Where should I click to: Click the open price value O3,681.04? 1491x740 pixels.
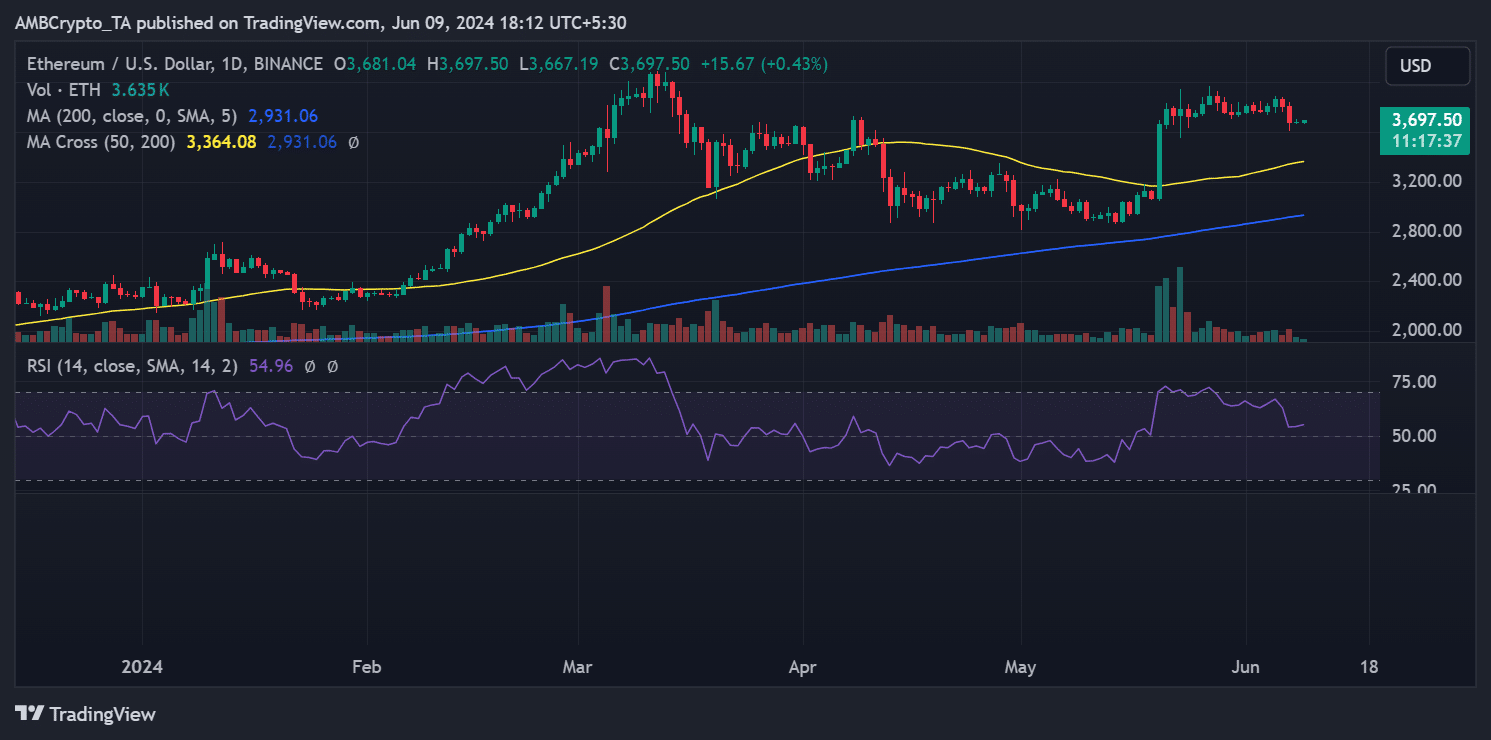coord(376,64)
